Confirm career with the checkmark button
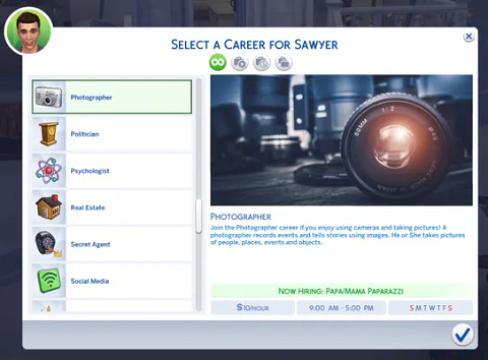 (x=463, y=334)
